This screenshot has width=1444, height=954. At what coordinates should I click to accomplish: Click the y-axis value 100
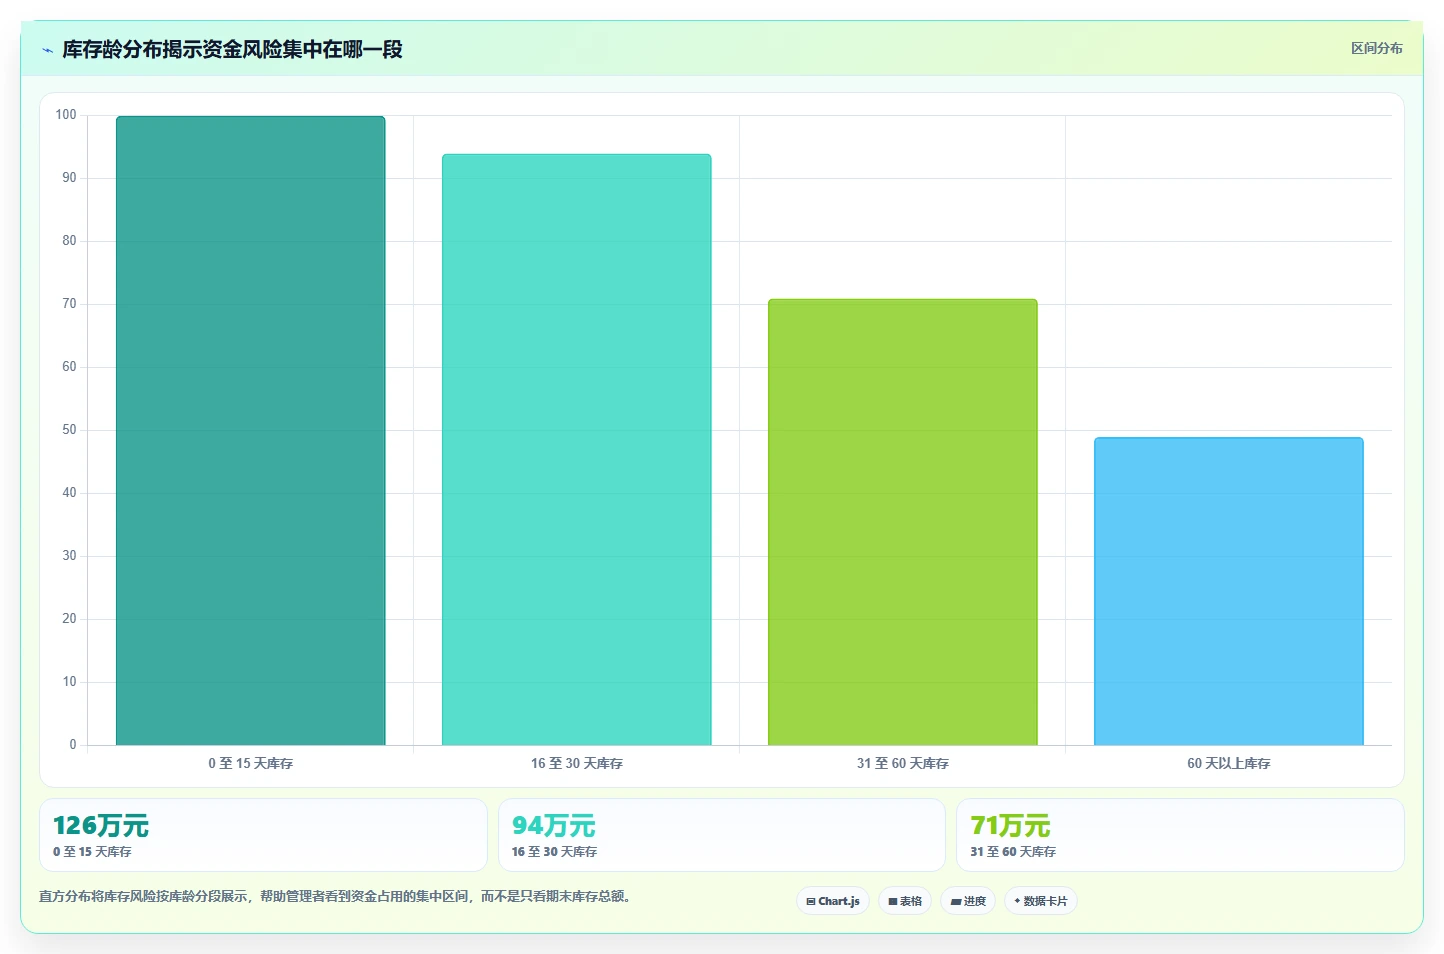tap(66, 115)
